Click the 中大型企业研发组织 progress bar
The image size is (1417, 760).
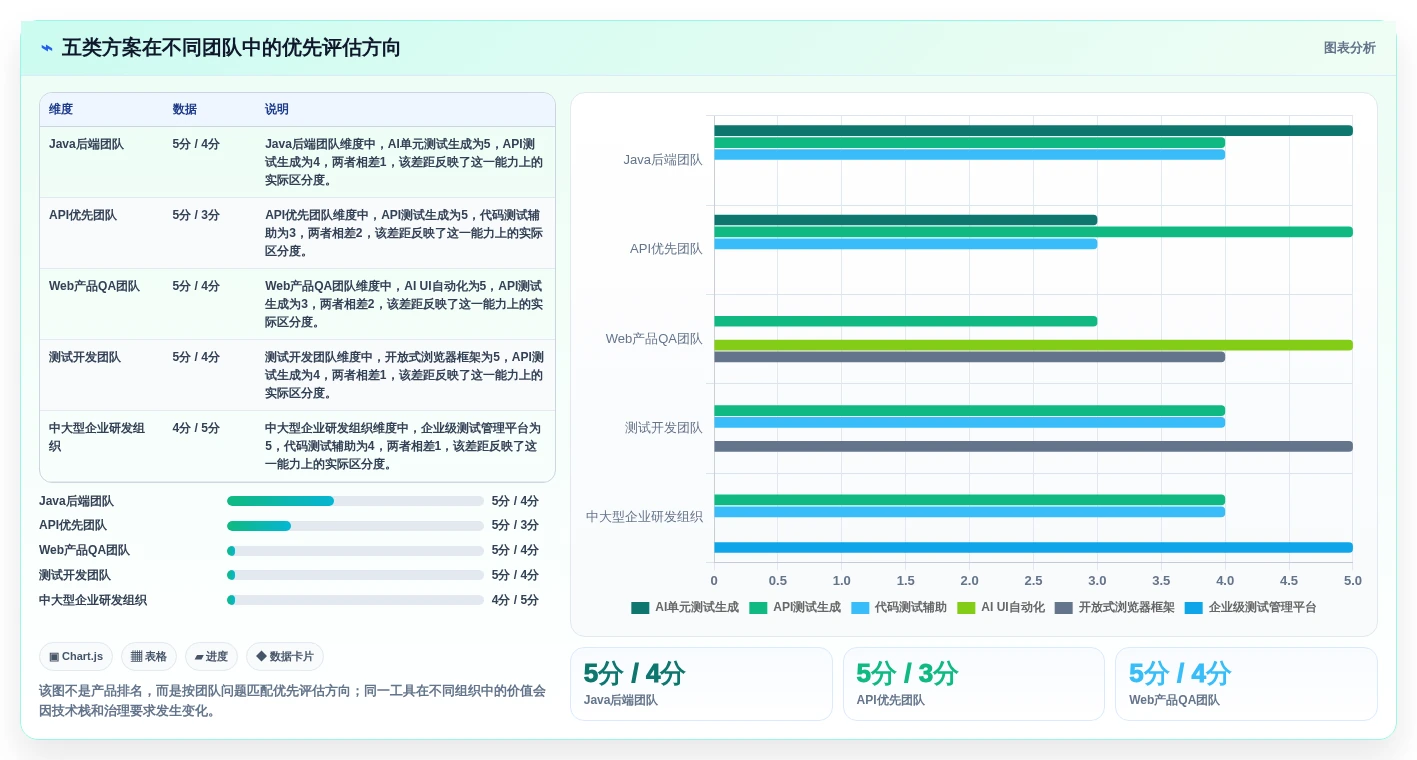355,600
